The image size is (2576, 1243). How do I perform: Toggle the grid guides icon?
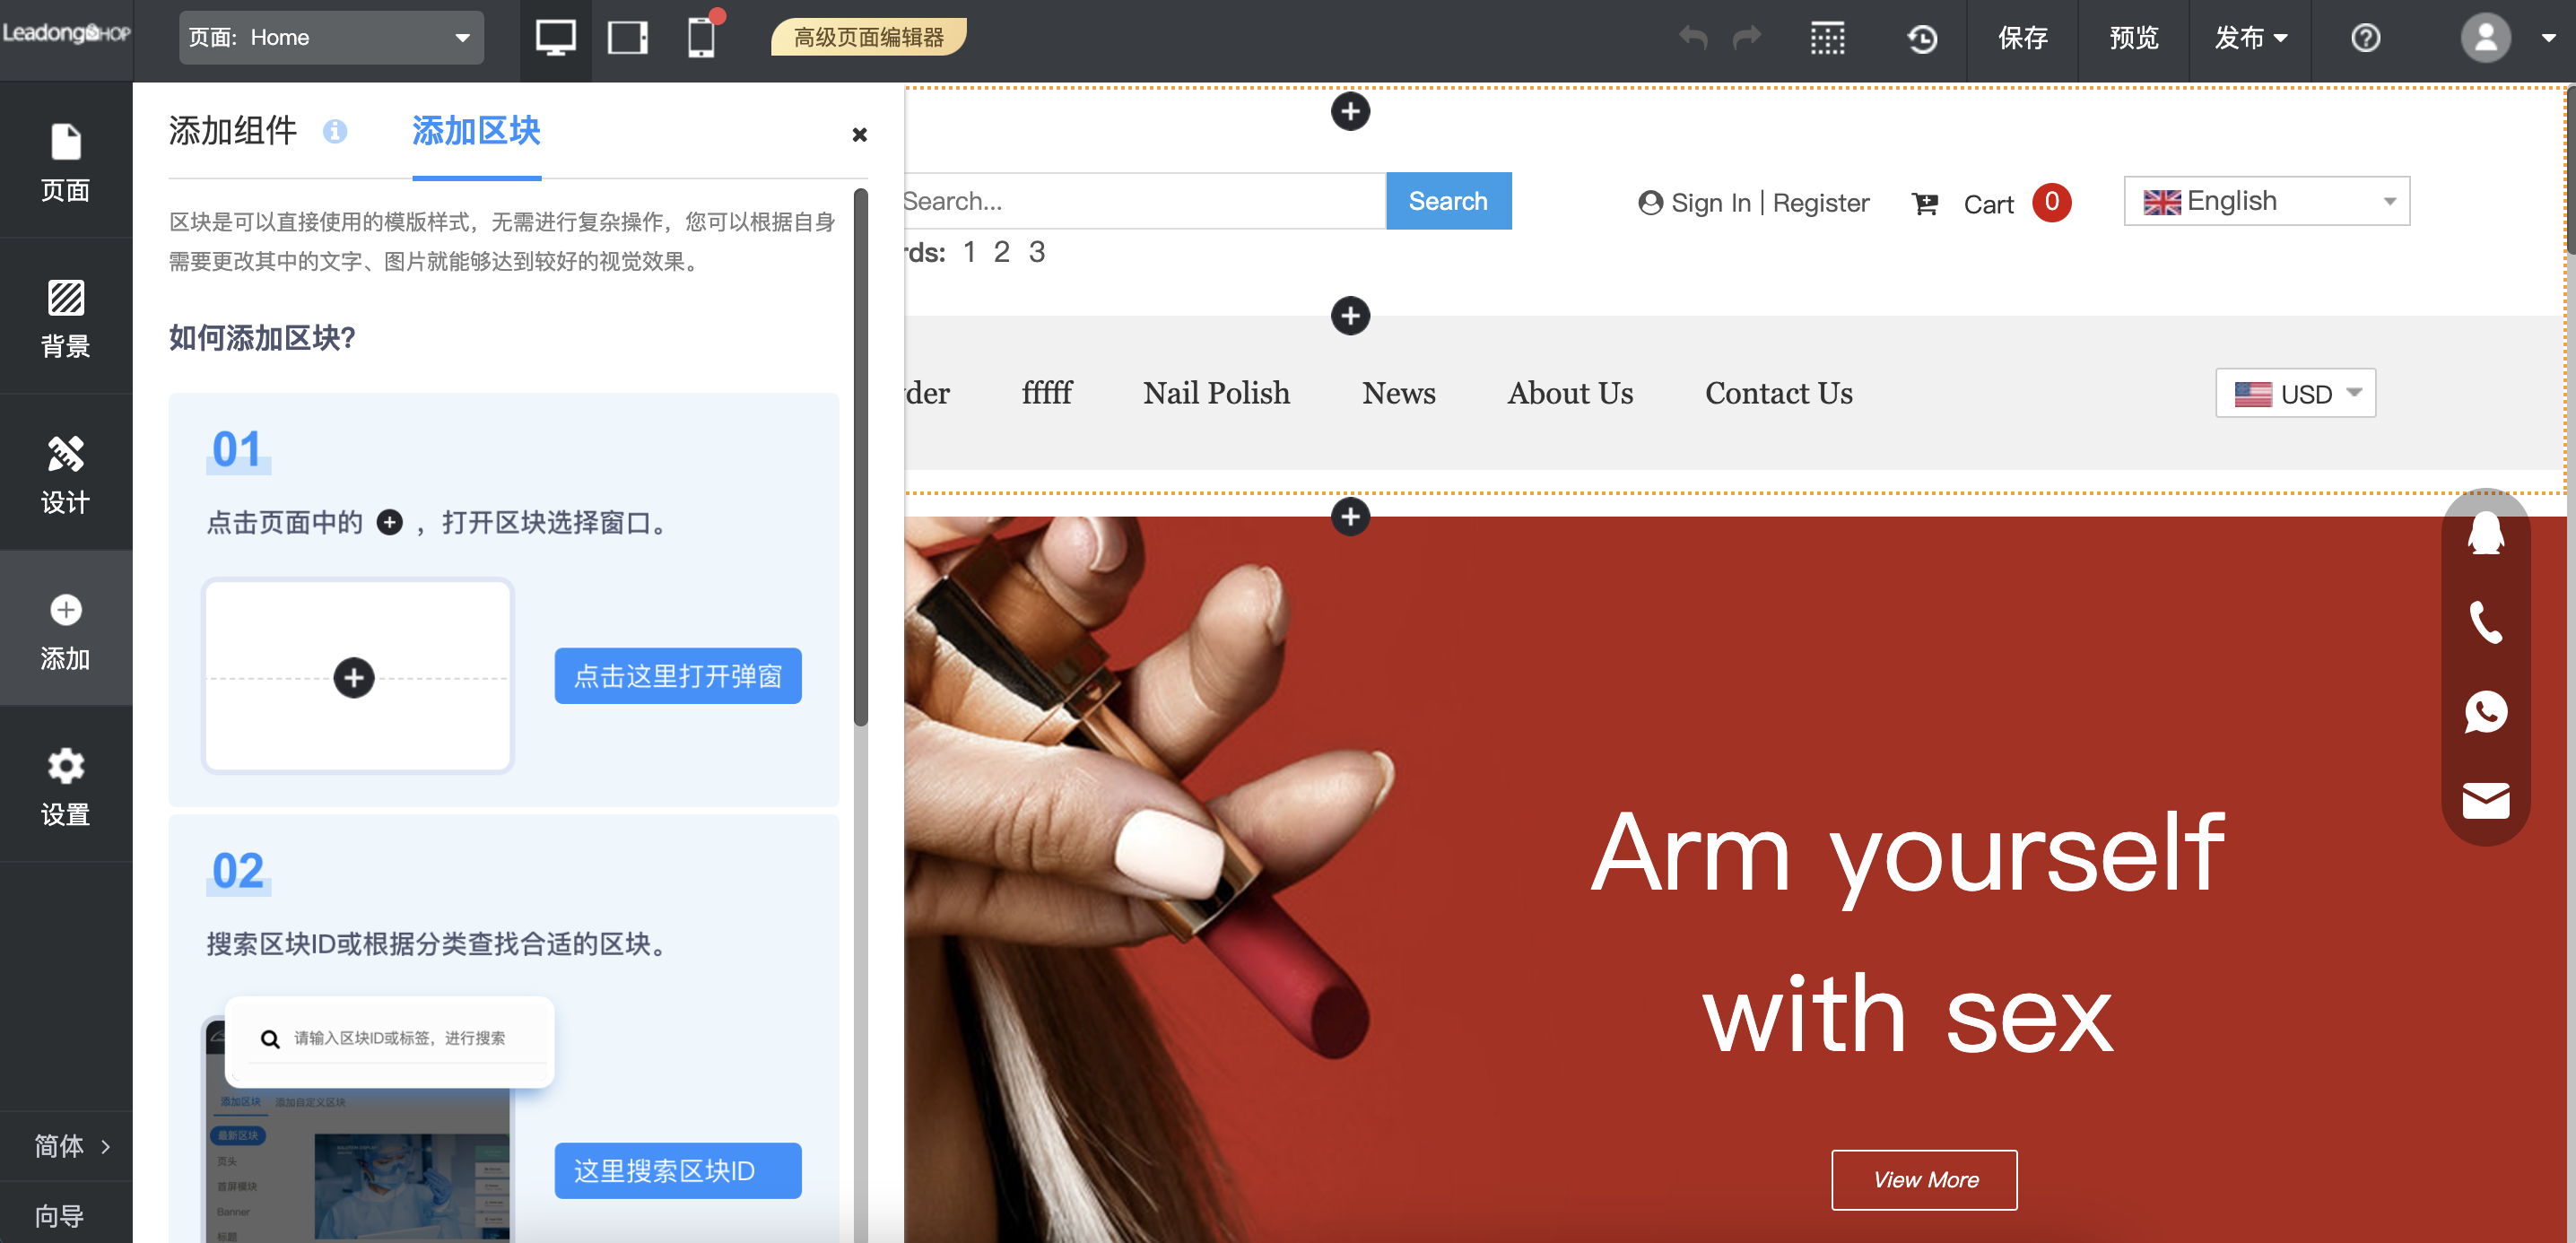click(x=1827, y=38)
